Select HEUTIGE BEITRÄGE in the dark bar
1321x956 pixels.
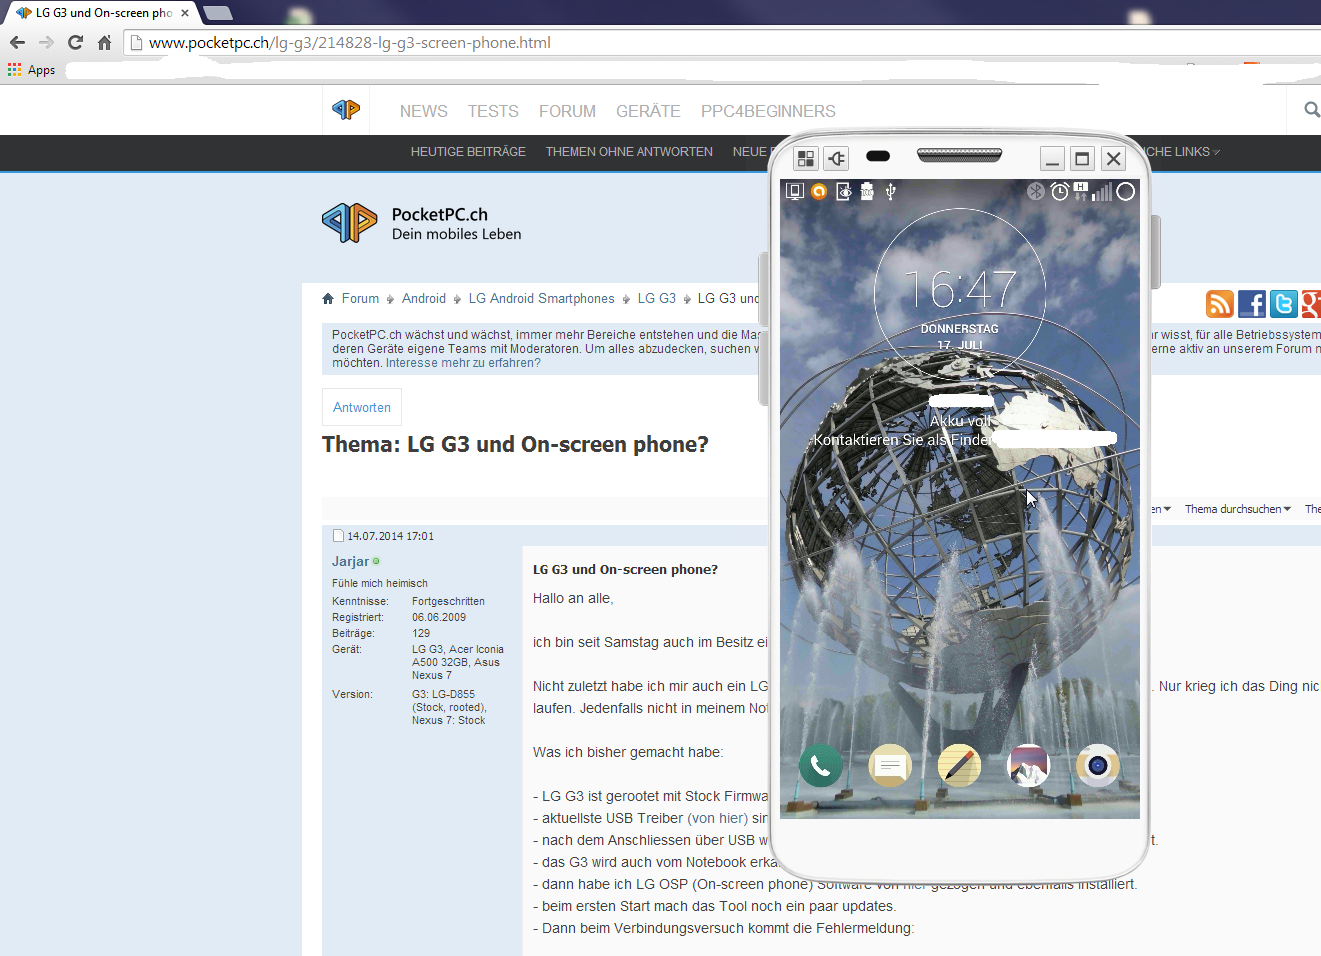point(468,152)
